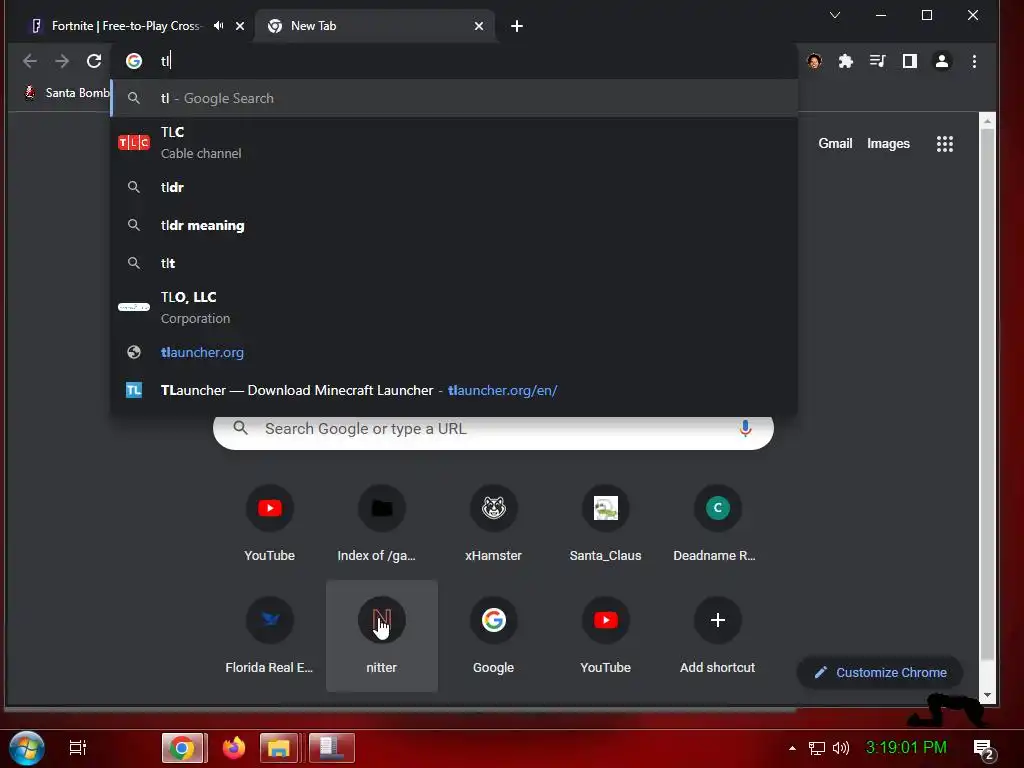This screenshot has width=1024, height=768.
Task: Open the volume tray icon
Action: (841, 748)
